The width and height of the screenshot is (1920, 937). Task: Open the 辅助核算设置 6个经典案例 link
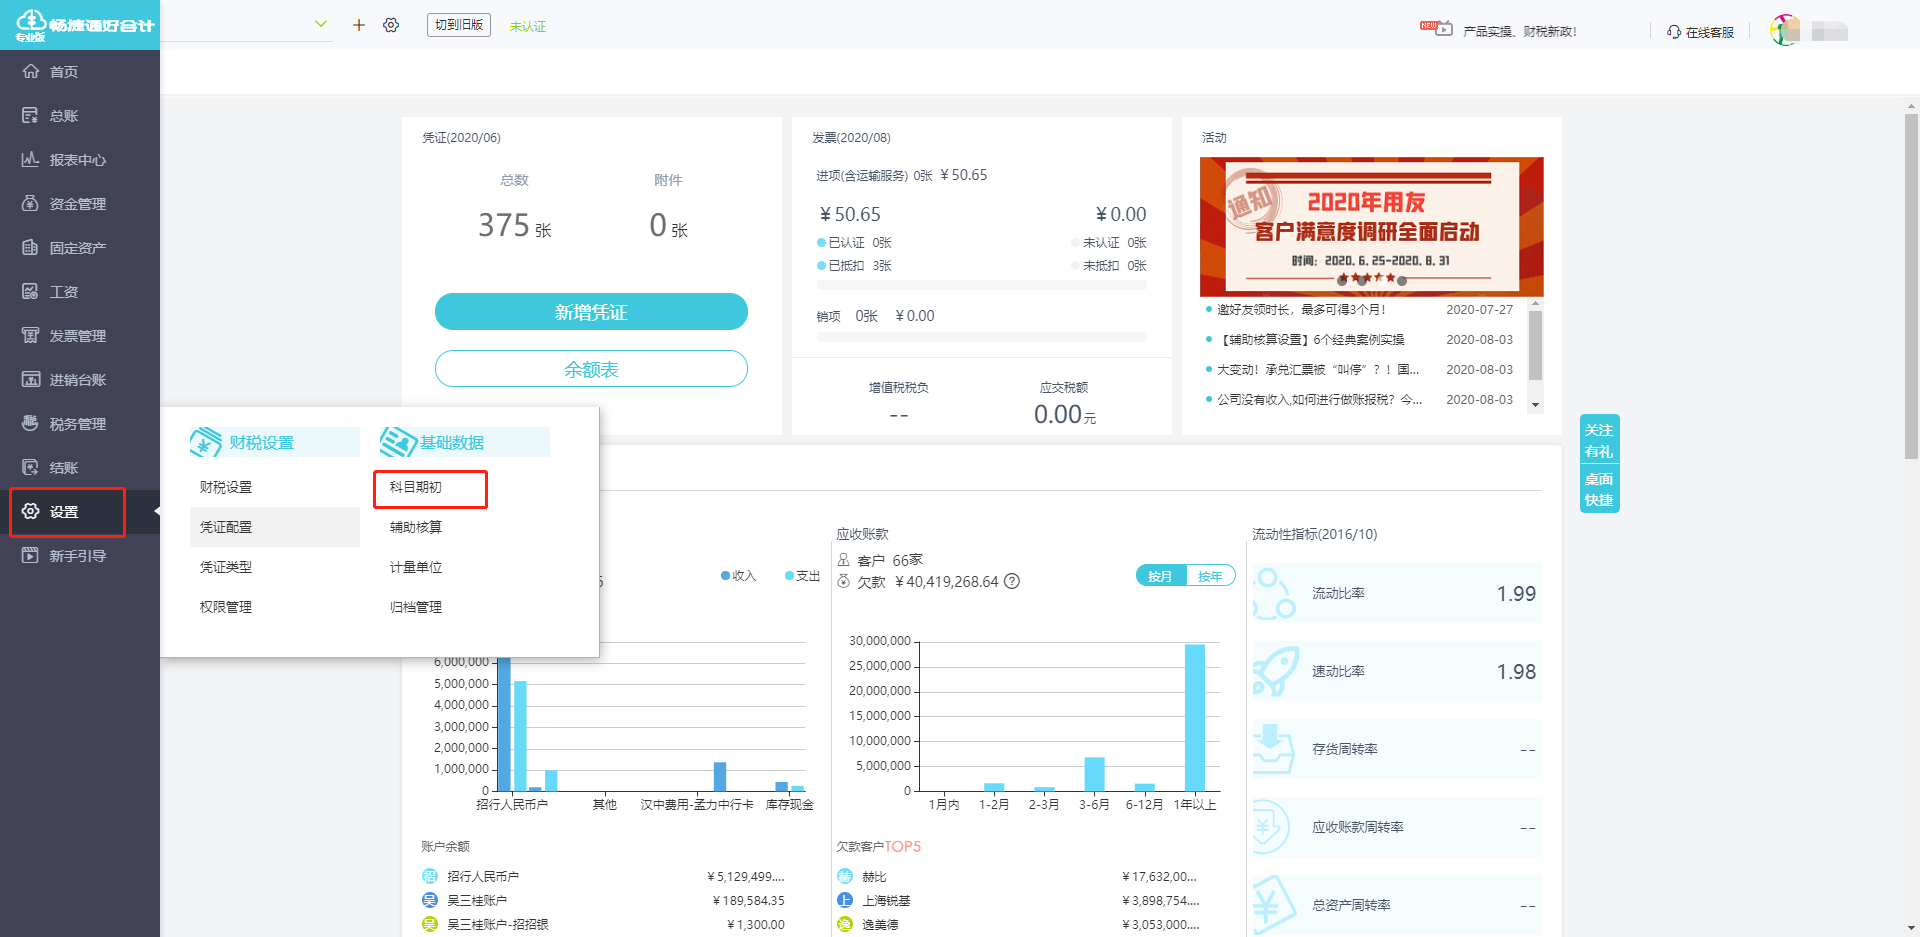pyautogui.click(x=1310, y=340)
